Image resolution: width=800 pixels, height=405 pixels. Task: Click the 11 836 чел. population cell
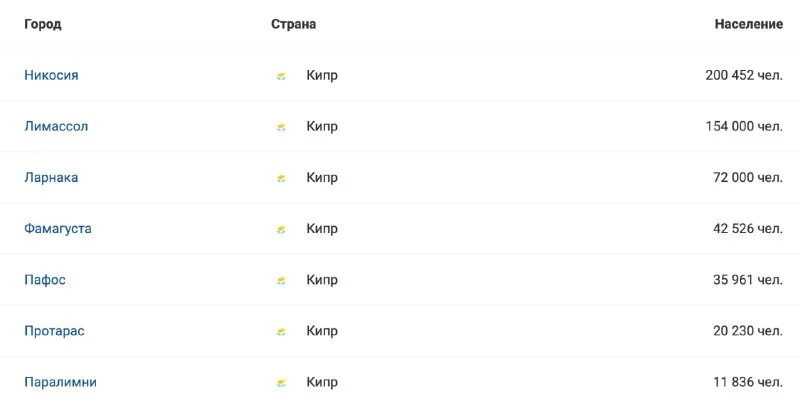(x=747, y=382)
